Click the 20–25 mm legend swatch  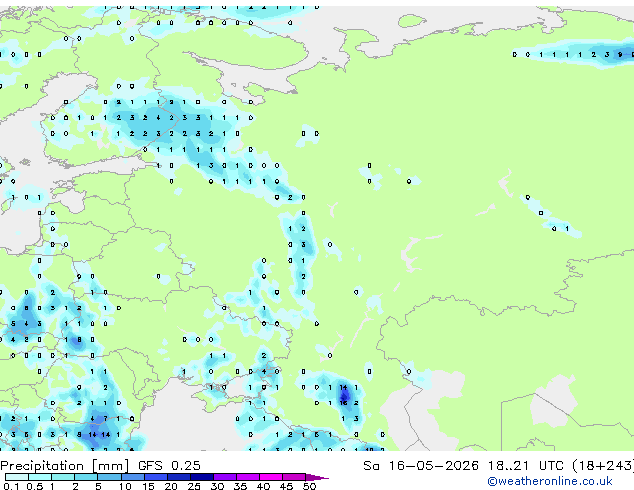point(178,477)
